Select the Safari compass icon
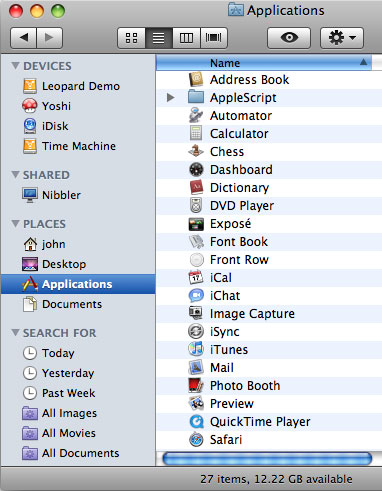This screenshot has height=491, width=382. tap(196, 440)
